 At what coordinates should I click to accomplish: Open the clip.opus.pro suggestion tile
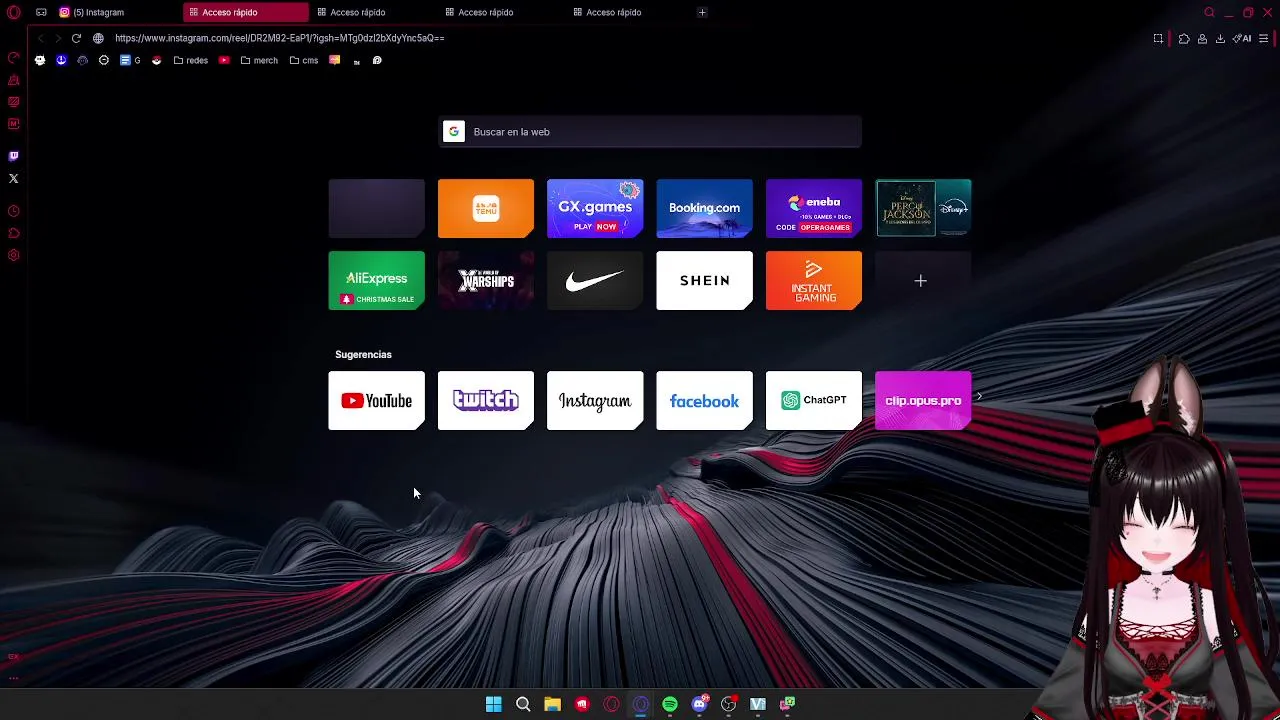923,401
